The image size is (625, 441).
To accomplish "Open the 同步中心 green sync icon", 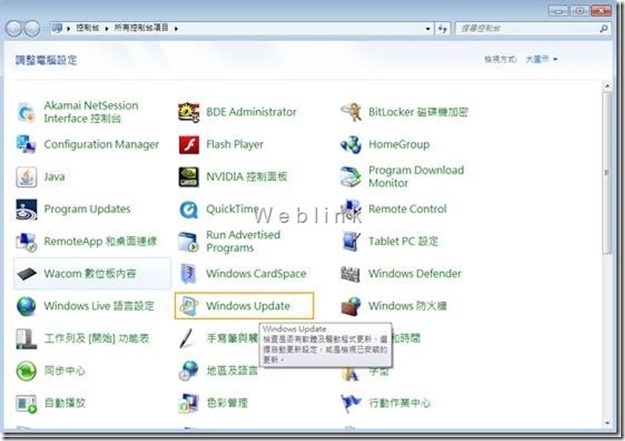I will [x=27, y=370].
